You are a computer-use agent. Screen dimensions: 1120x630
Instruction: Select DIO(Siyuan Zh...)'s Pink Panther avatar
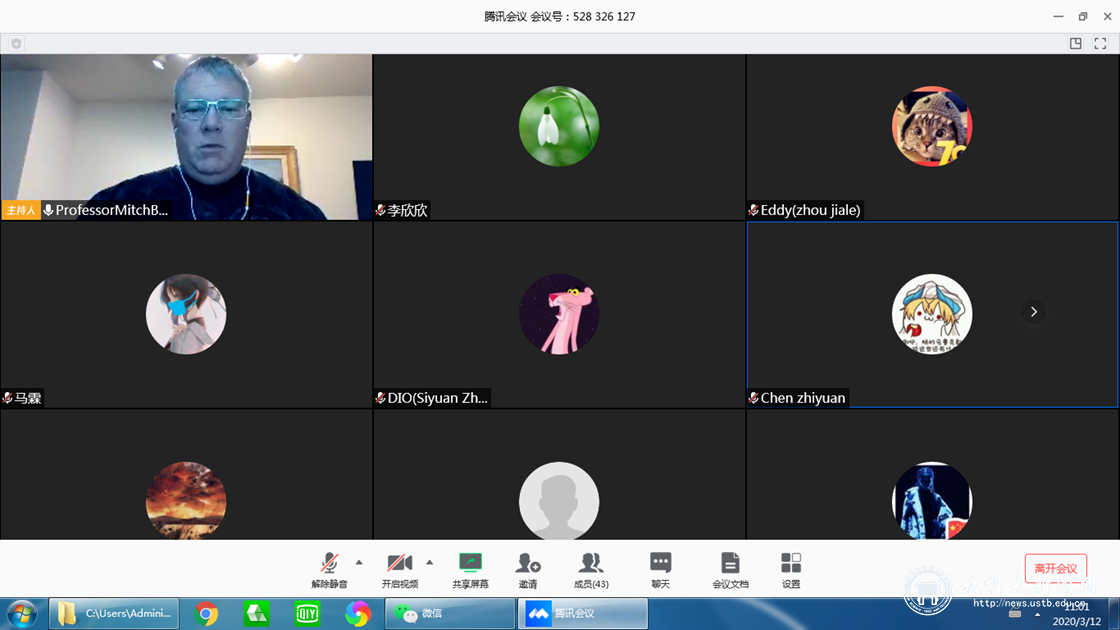[559, 314]
